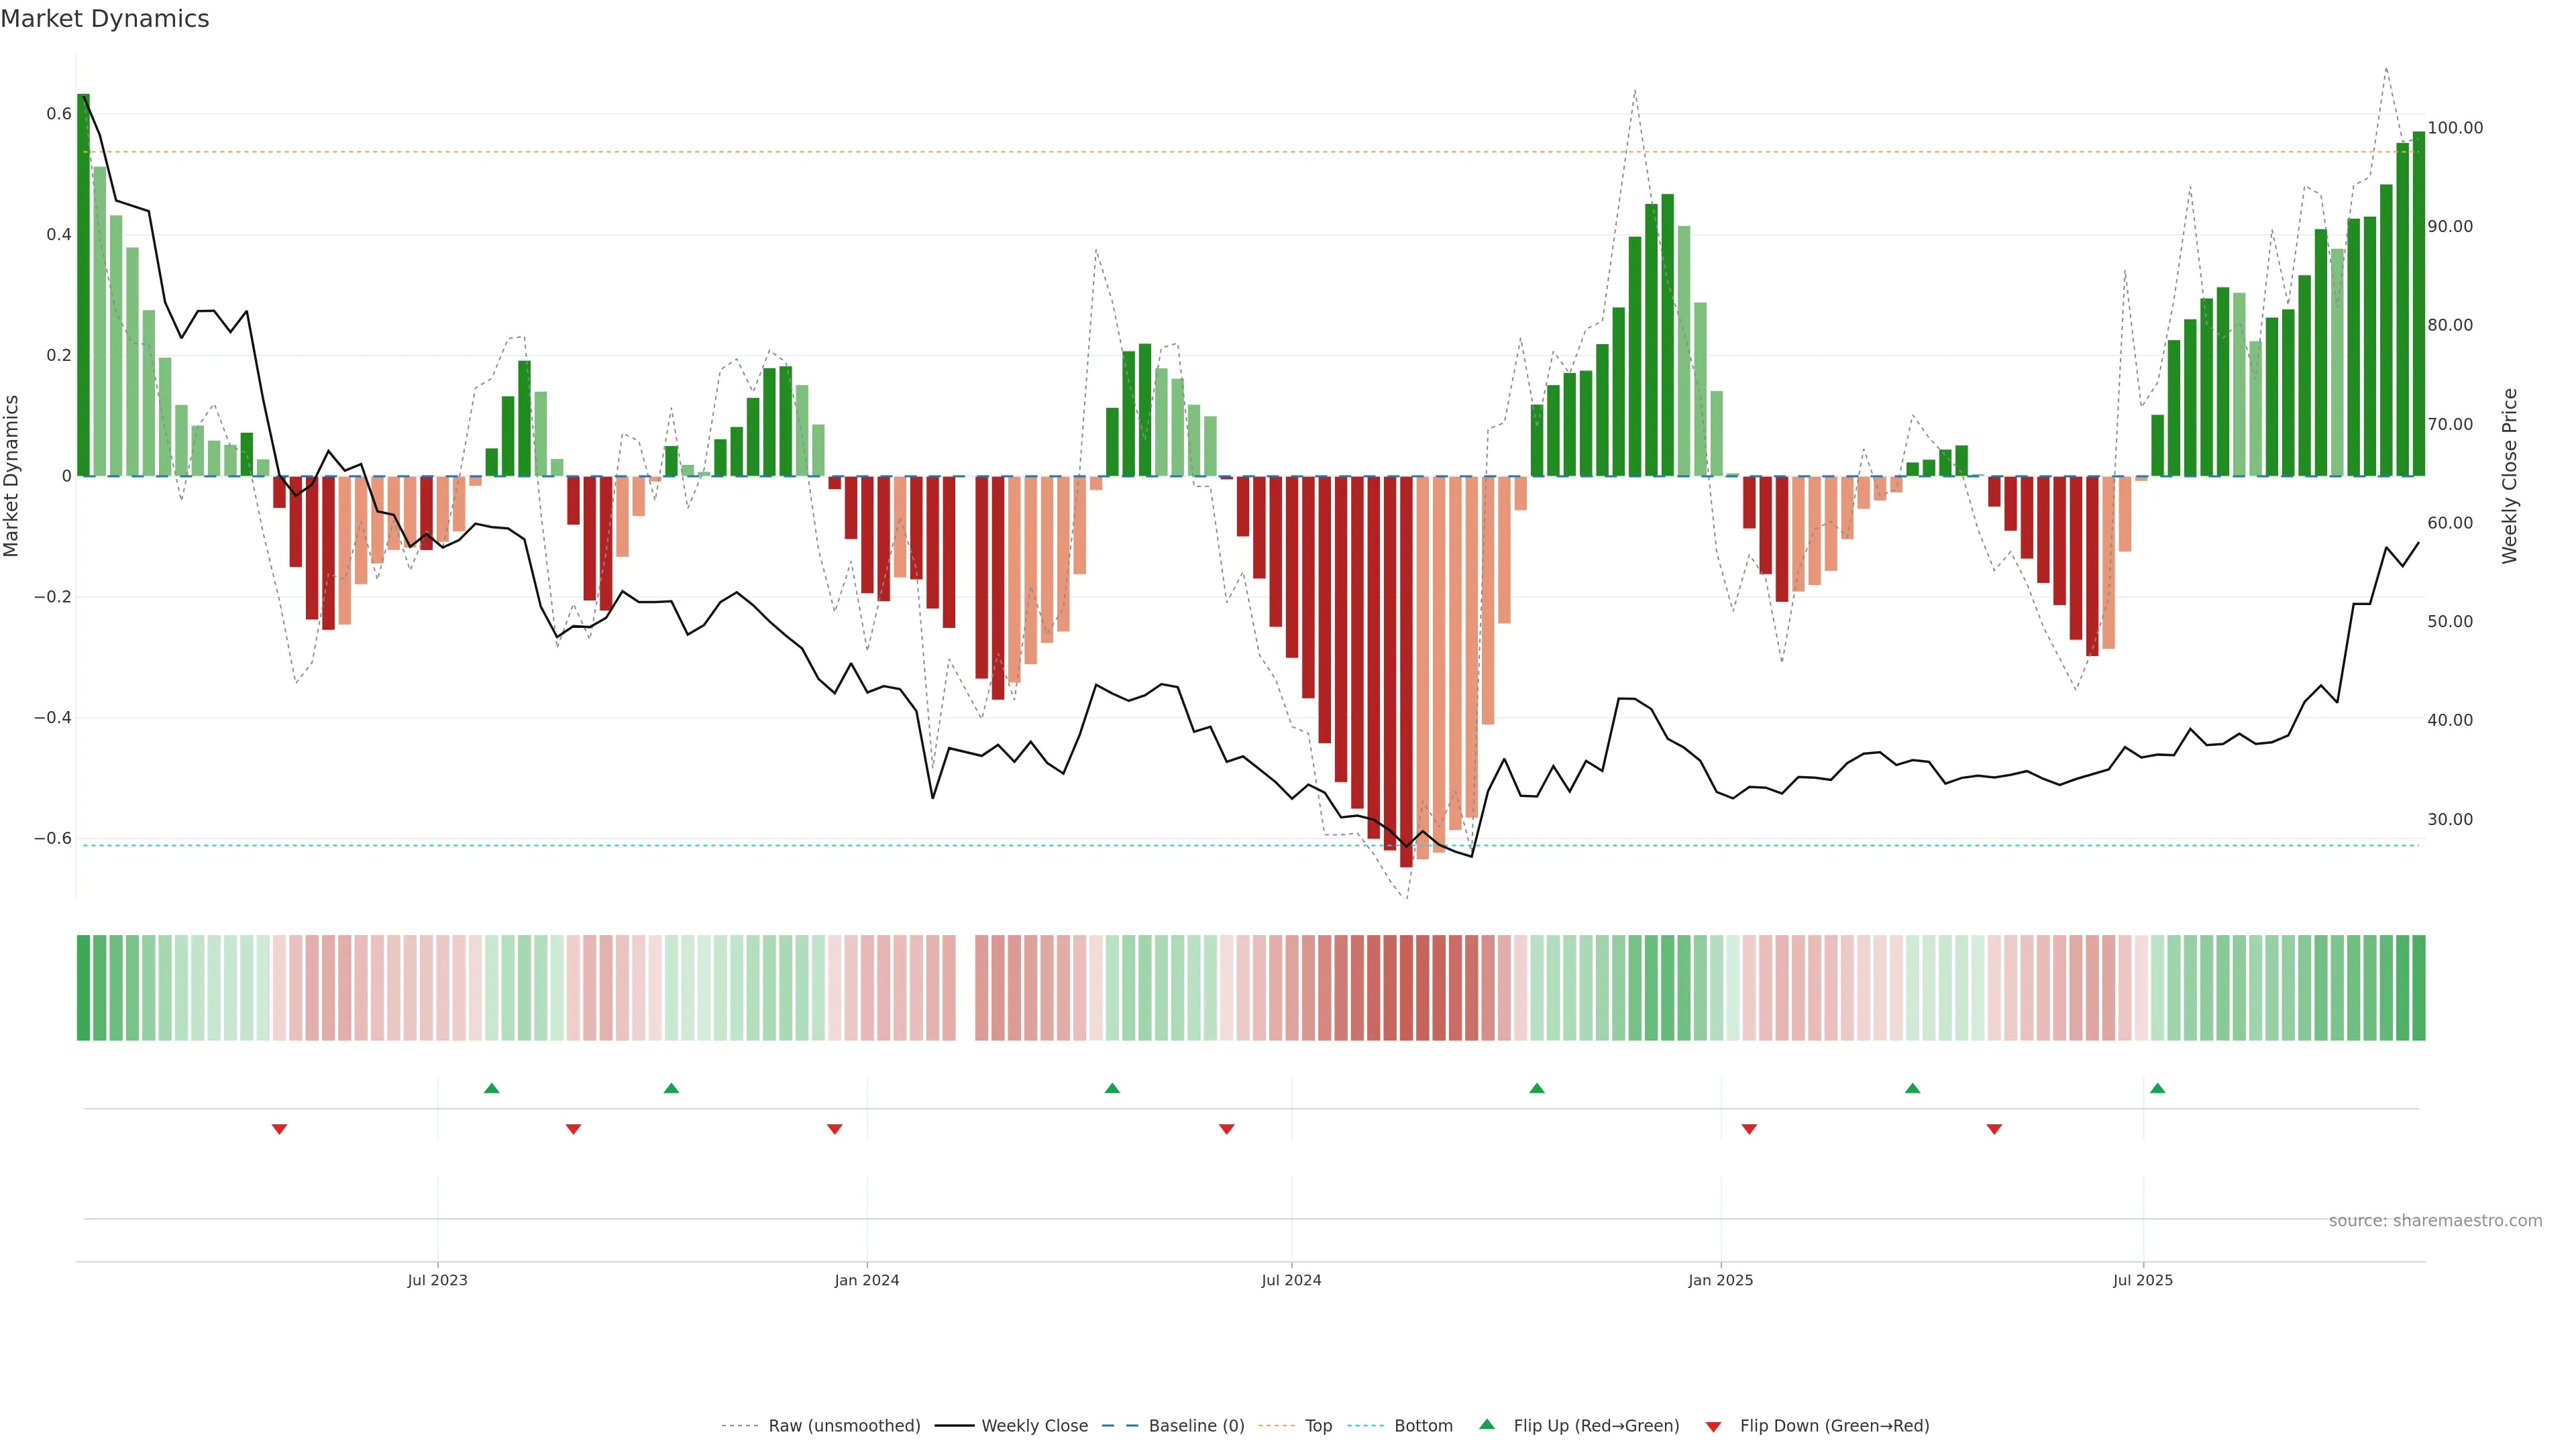
Task: Click the Flip Up triangle legend icon
Action: [1486, 1424]
